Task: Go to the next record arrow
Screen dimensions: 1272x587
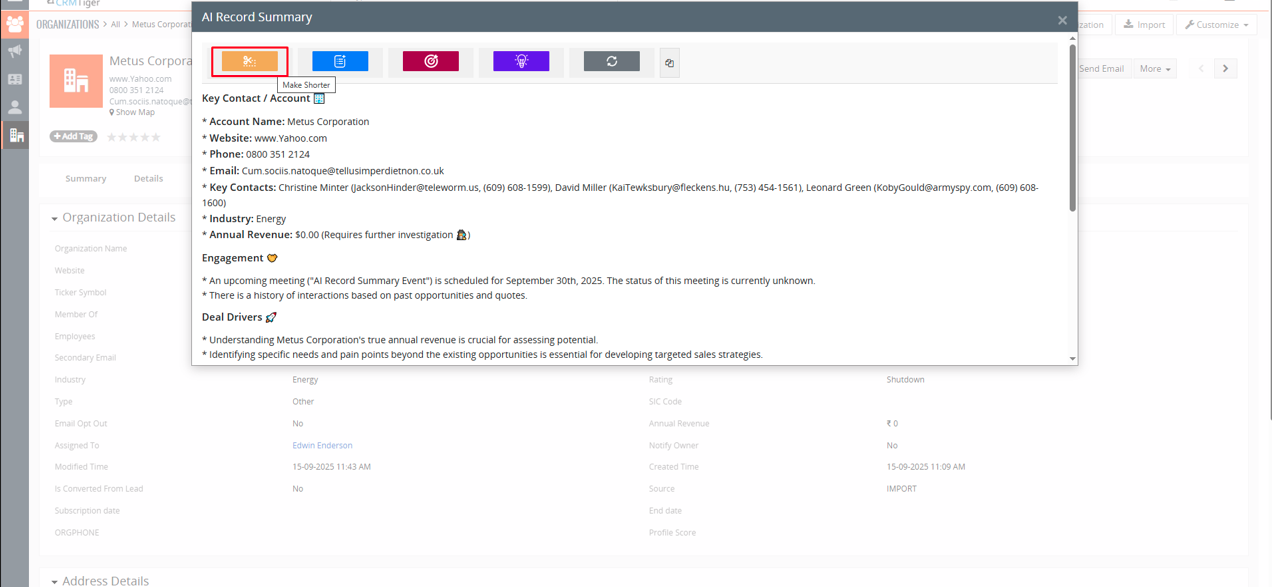Action: [1225, 68]
